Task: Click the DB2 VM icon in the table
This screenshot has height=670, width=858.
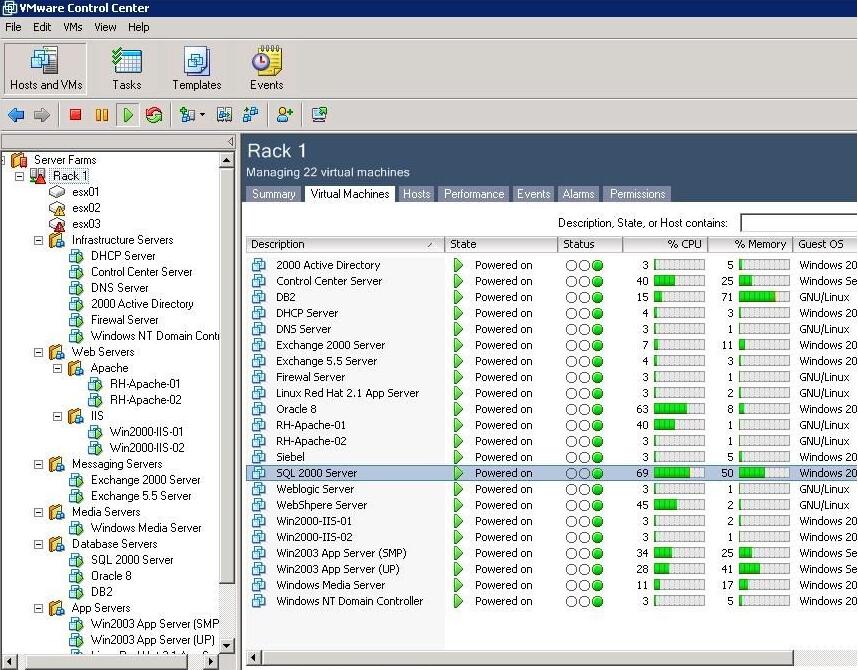Action: pos(258,297)
